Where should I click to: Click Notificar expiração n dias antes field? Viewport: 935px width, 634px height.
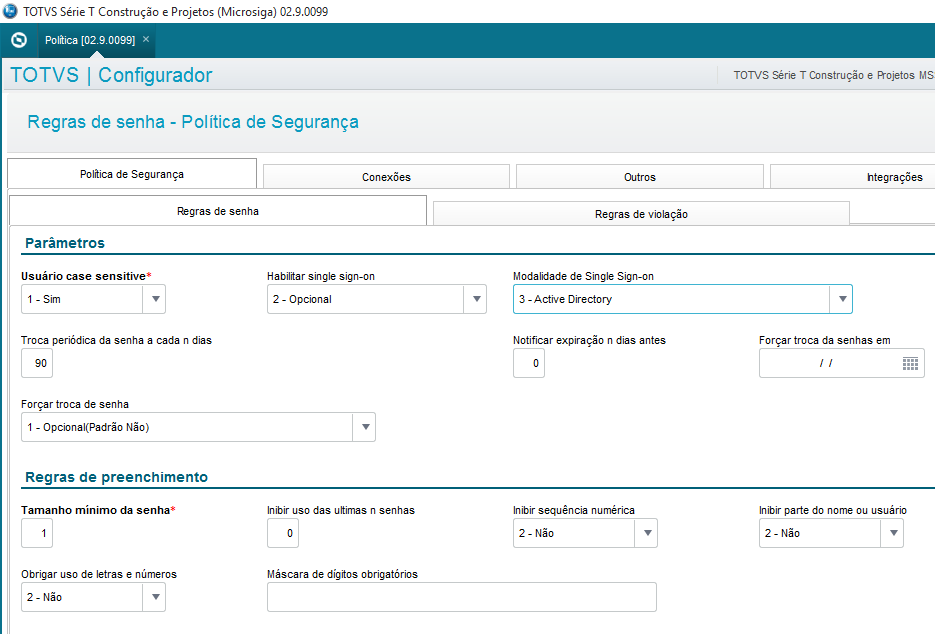529,363
